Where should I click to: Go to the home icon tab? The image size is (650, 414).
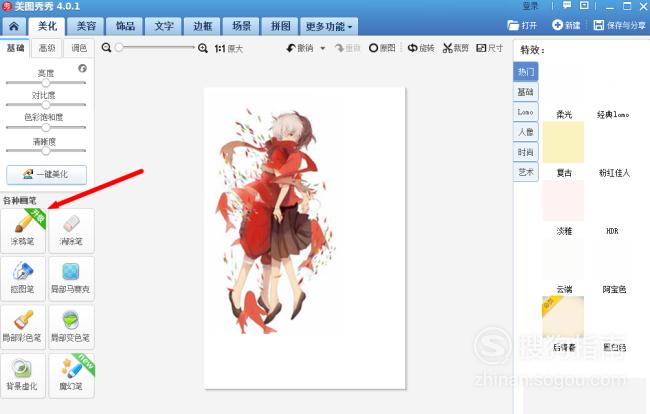click(14, 27)
